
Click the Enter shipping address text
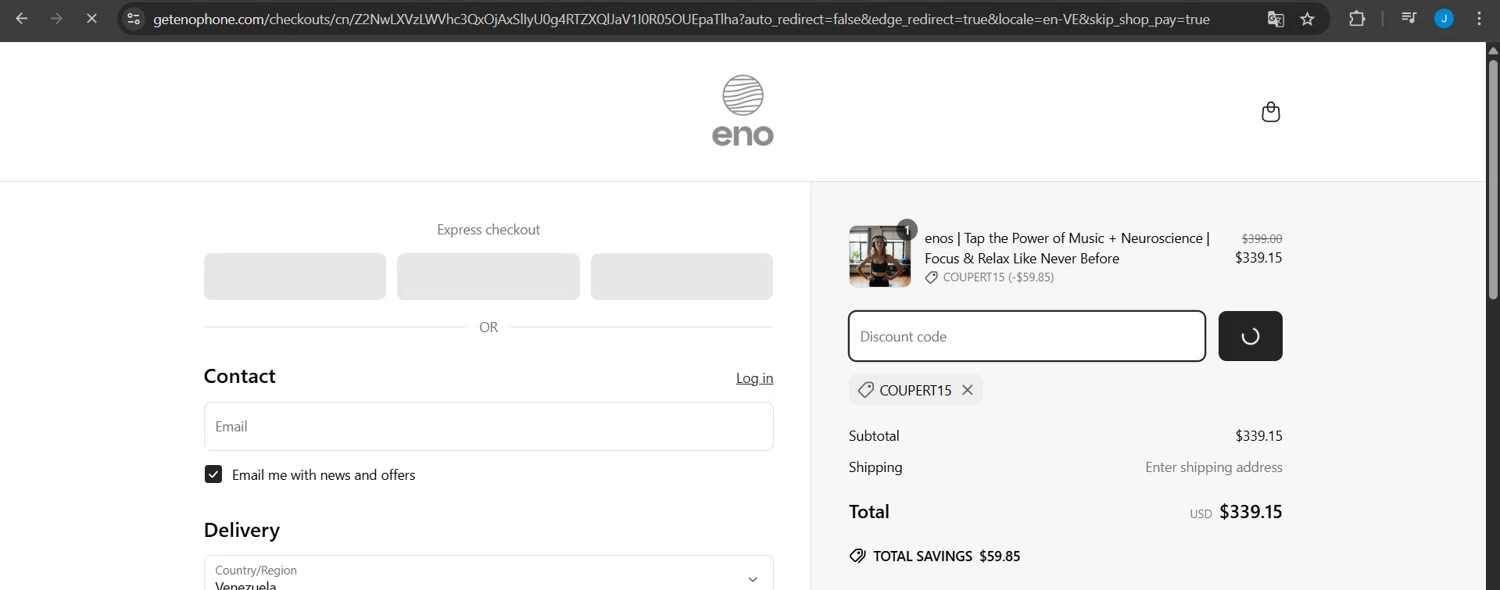point(1214,467)
